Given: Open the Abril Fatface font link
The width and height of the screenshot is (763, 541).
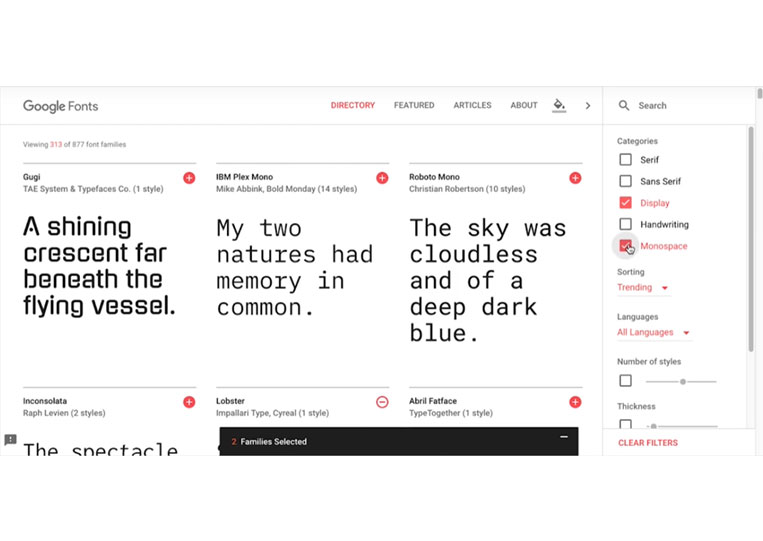Looking at the screenshot, I should pos(433,401).
